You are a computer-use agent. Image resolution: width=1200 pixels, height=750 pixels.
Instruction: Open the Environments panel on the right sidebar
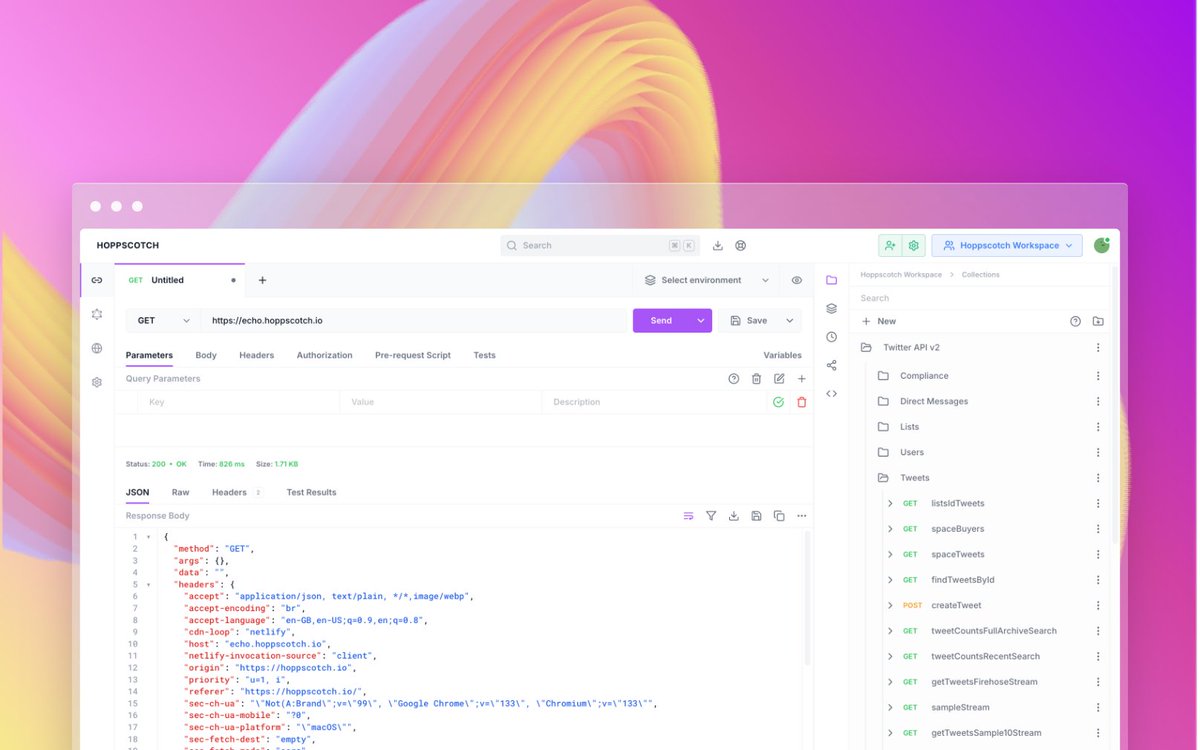coord(831,308)
